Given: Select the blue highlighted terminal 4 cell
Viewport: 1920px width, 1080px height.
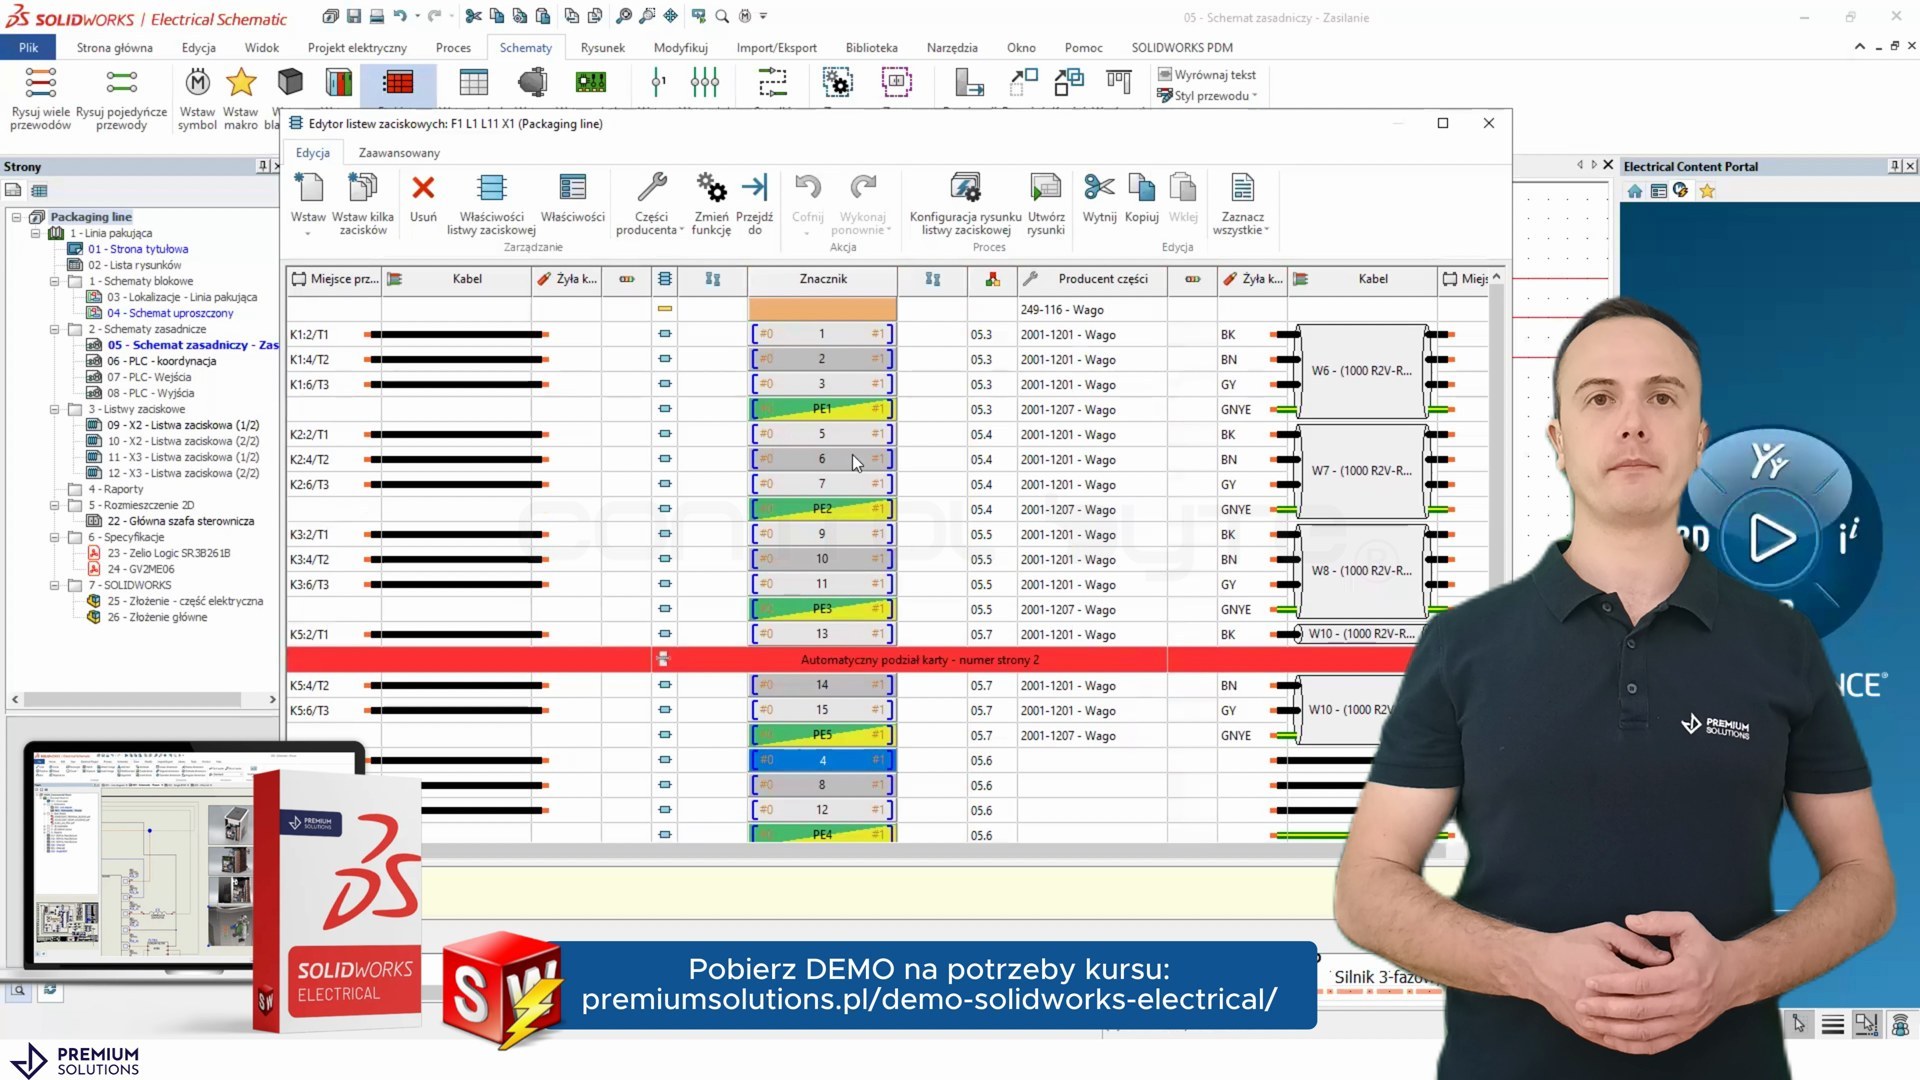Looking at the screenshot, I should [822, 760].
